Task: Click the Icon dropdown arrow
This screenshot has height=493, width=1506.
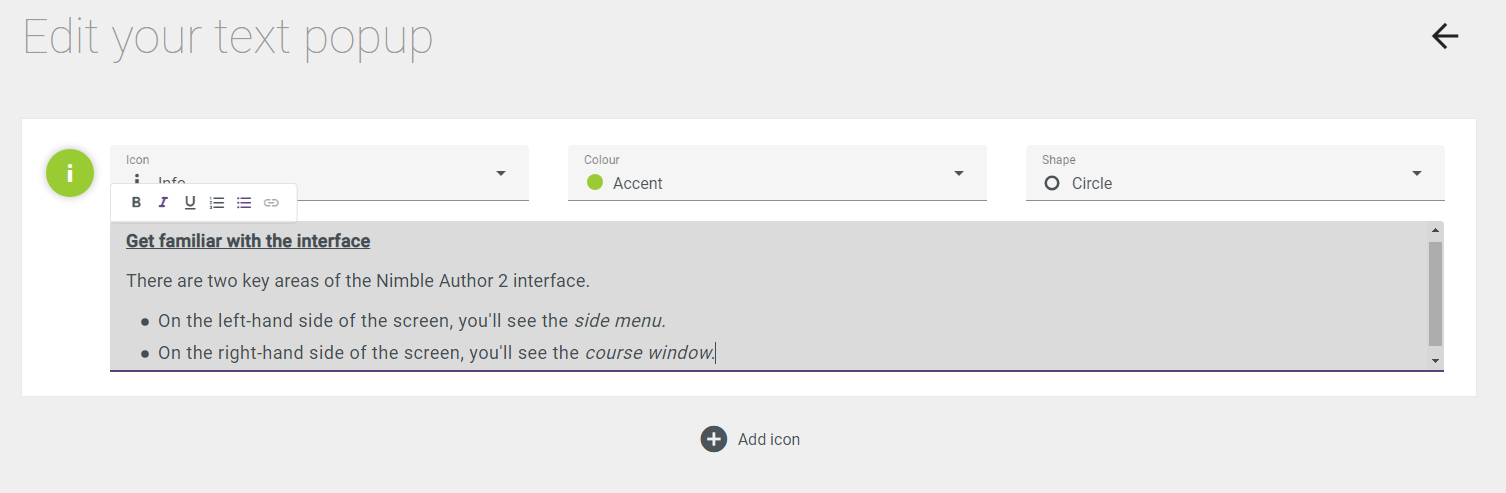Action: (x=501, y=173)
